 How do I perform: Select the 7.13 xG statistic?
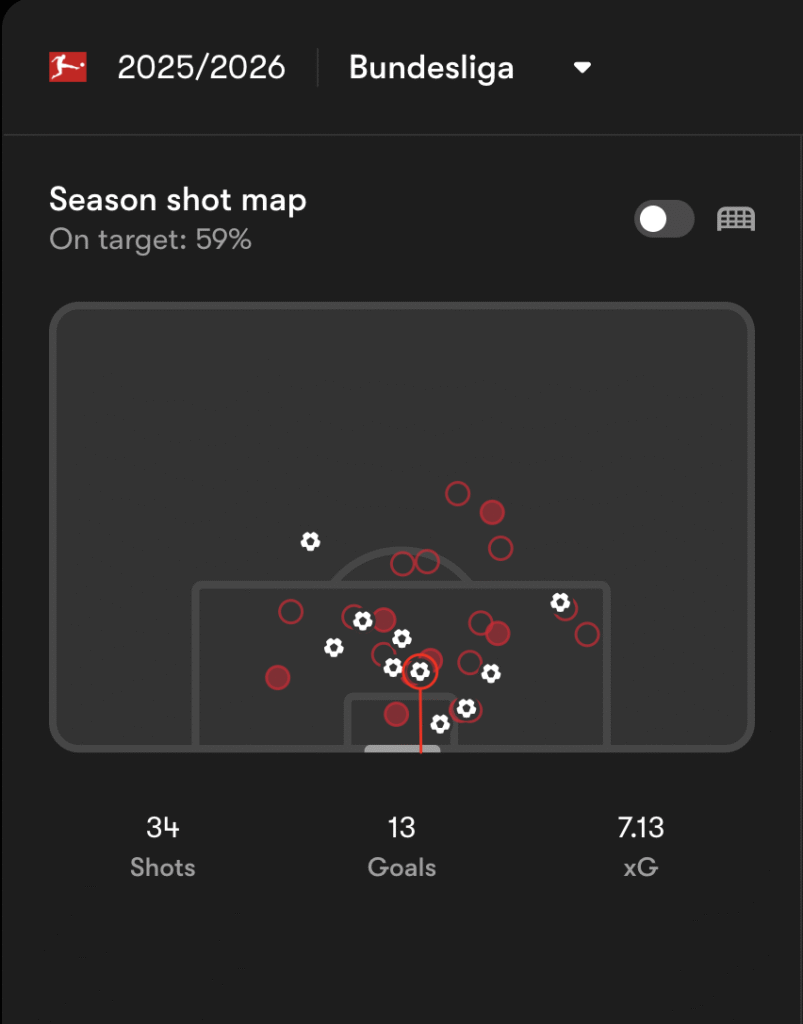(640, 845)
